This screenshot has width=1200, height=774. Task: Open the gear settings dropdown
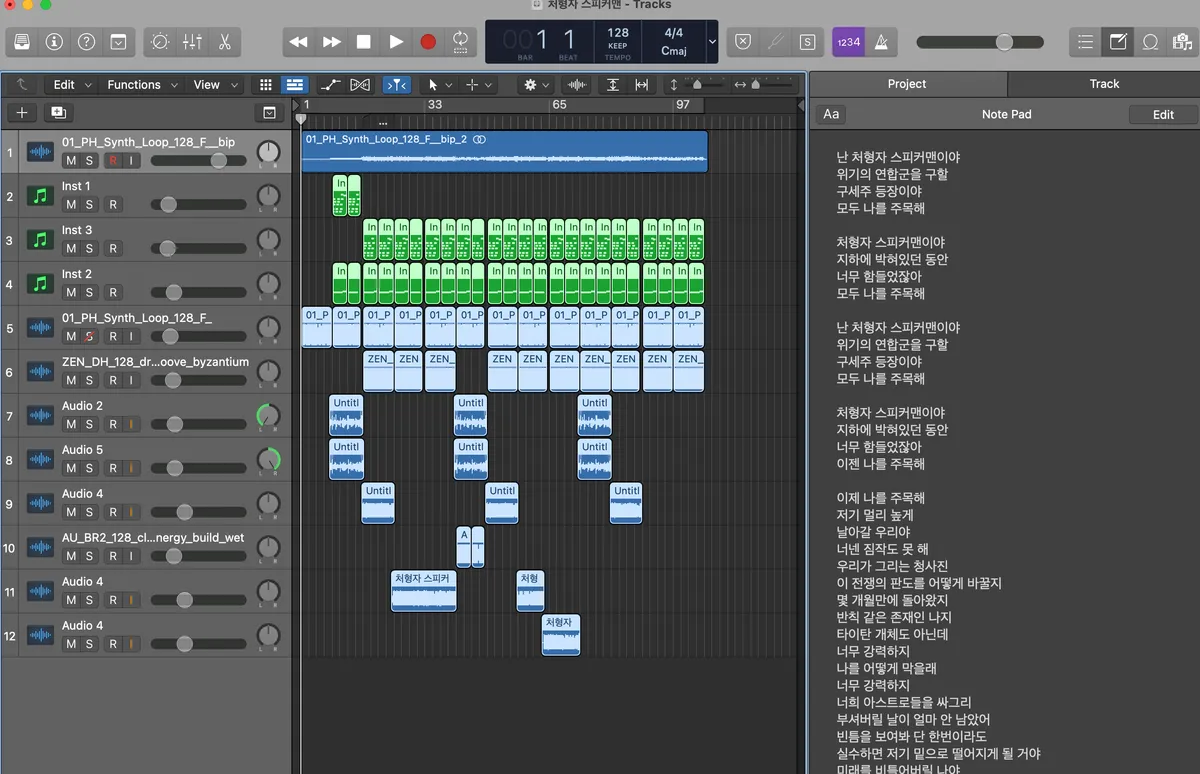536,85
